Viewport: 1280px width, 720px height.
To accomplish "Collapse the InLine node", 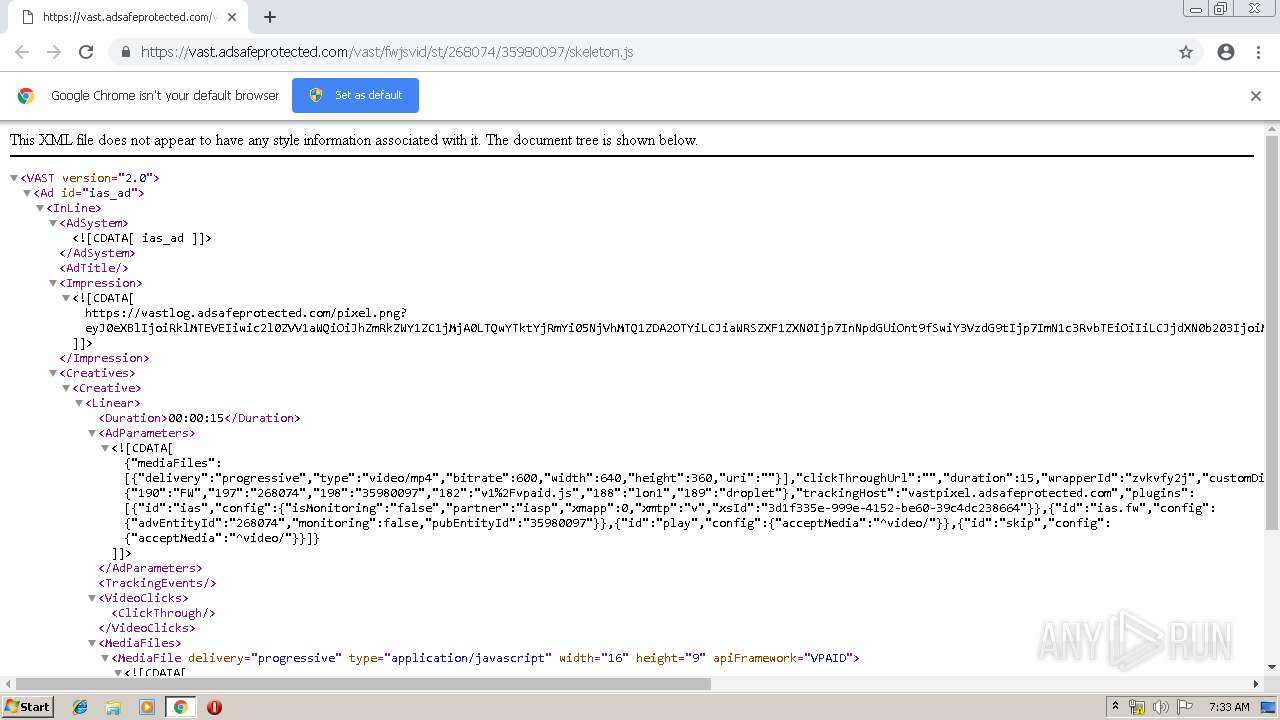I will click(40, 208).
